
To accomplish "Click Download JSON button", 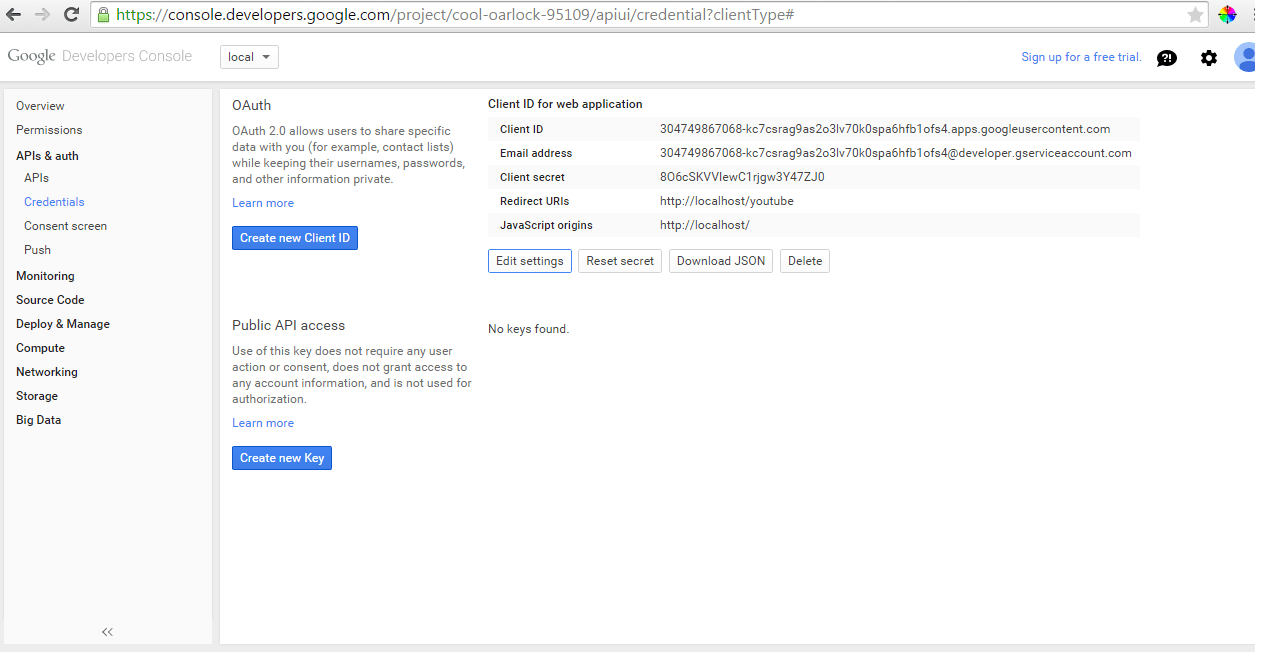I will pyautogui.click(x=721, y=261).
